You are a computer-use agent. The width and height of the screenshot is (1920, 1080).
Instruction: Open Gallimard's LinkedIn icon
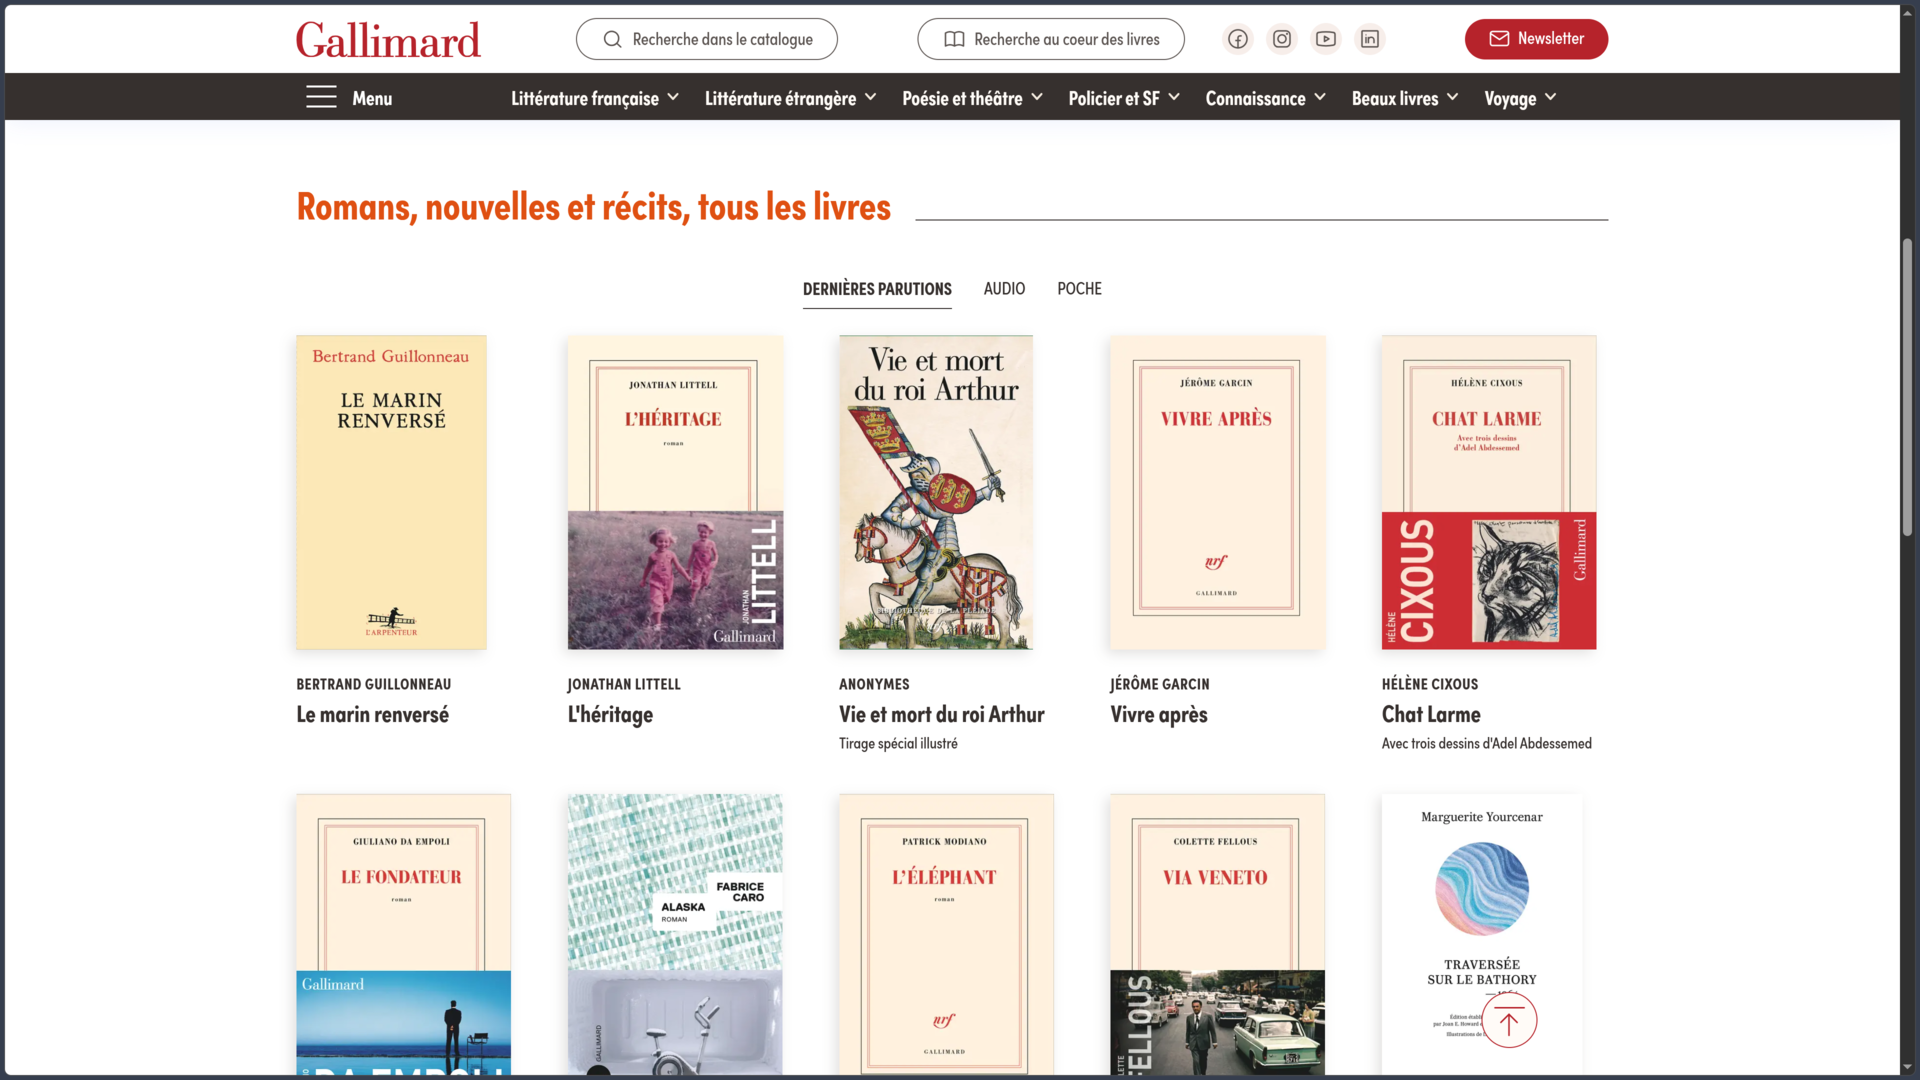click(1370, 39)
